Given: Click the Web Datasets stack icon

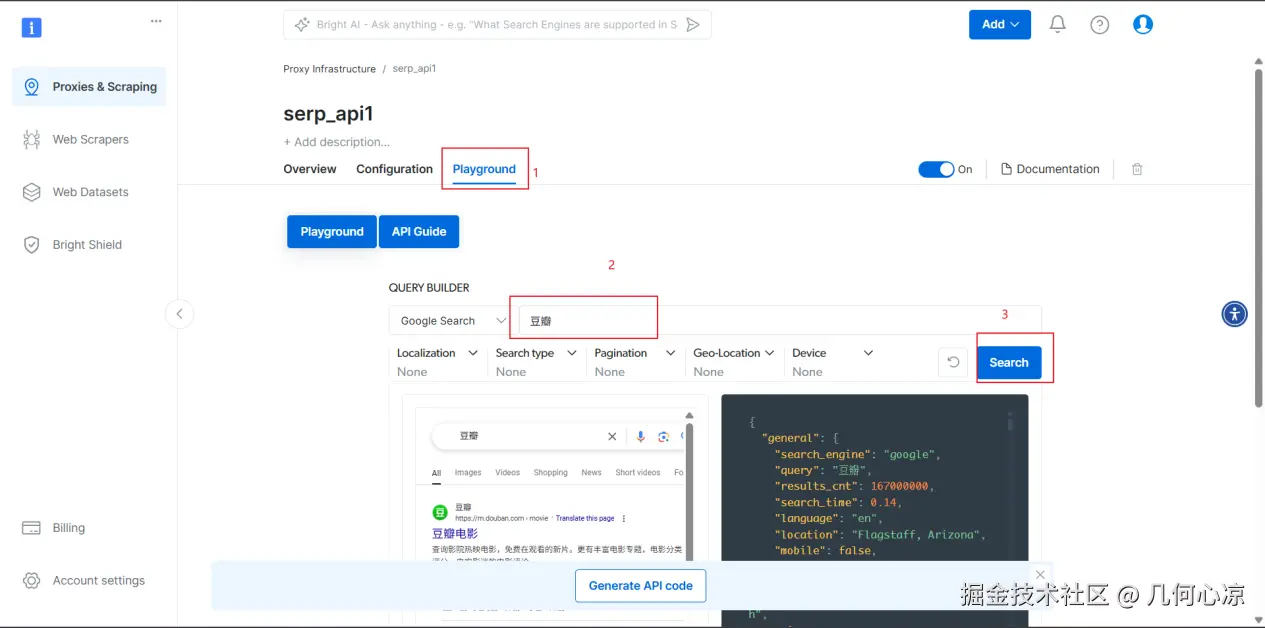Looking at the screenshot, I should point(32,192).
